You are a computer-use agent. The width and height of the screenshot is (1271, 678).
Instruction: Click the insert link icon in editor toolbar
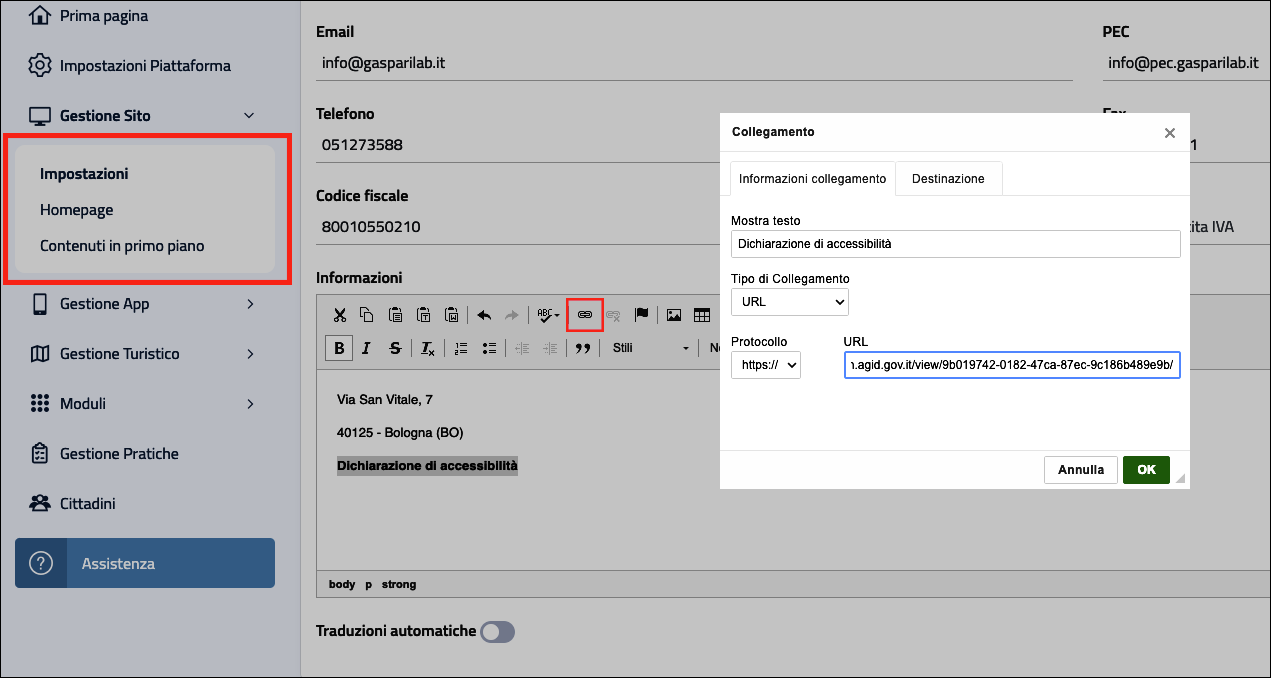[585, 315]
